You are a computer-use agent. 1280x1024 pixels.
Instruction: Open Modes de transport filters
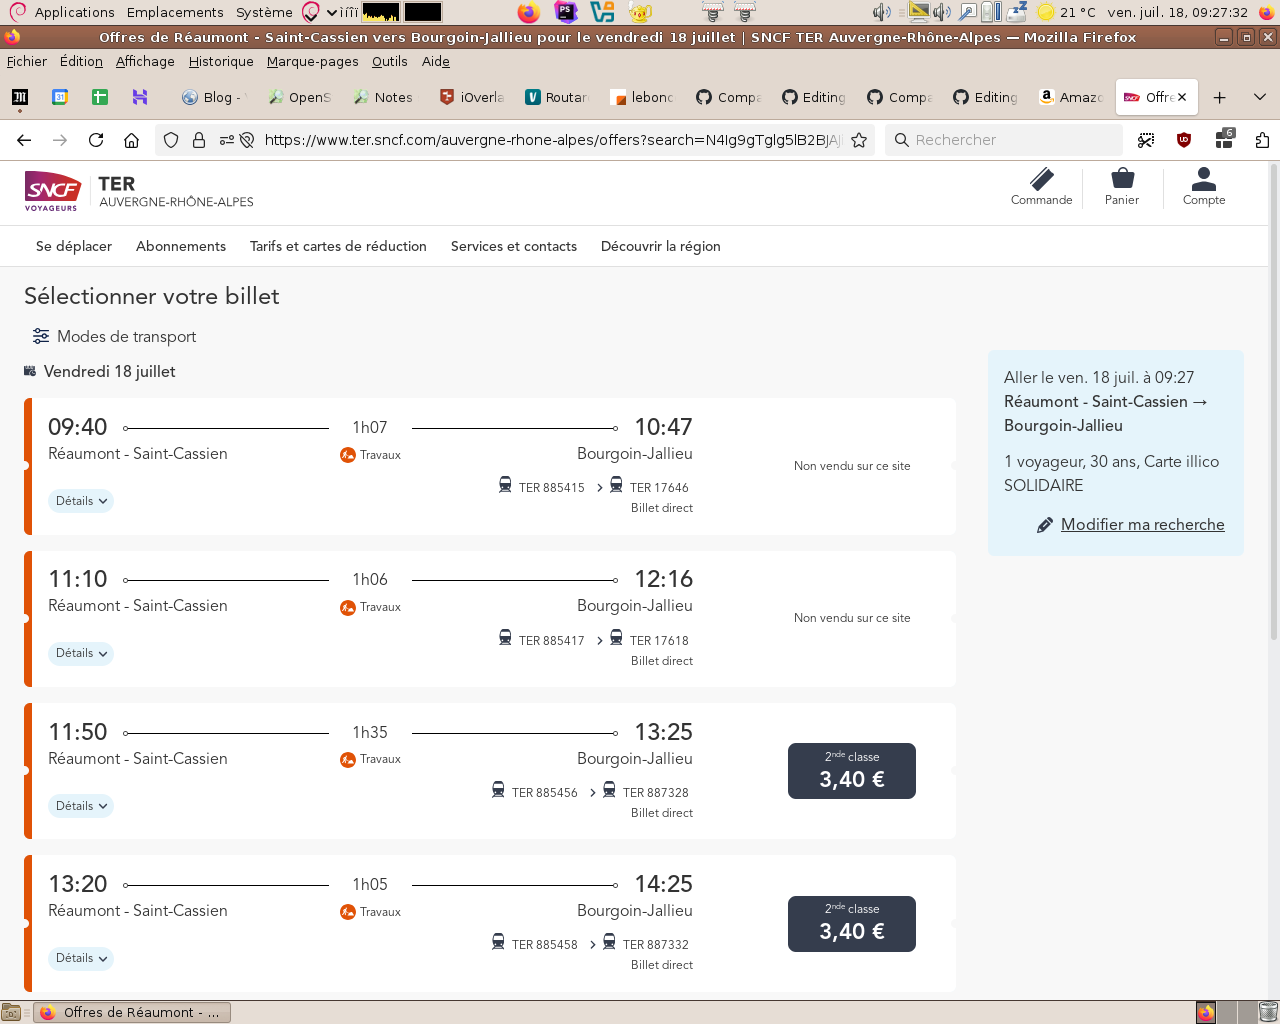click(114, 337)
